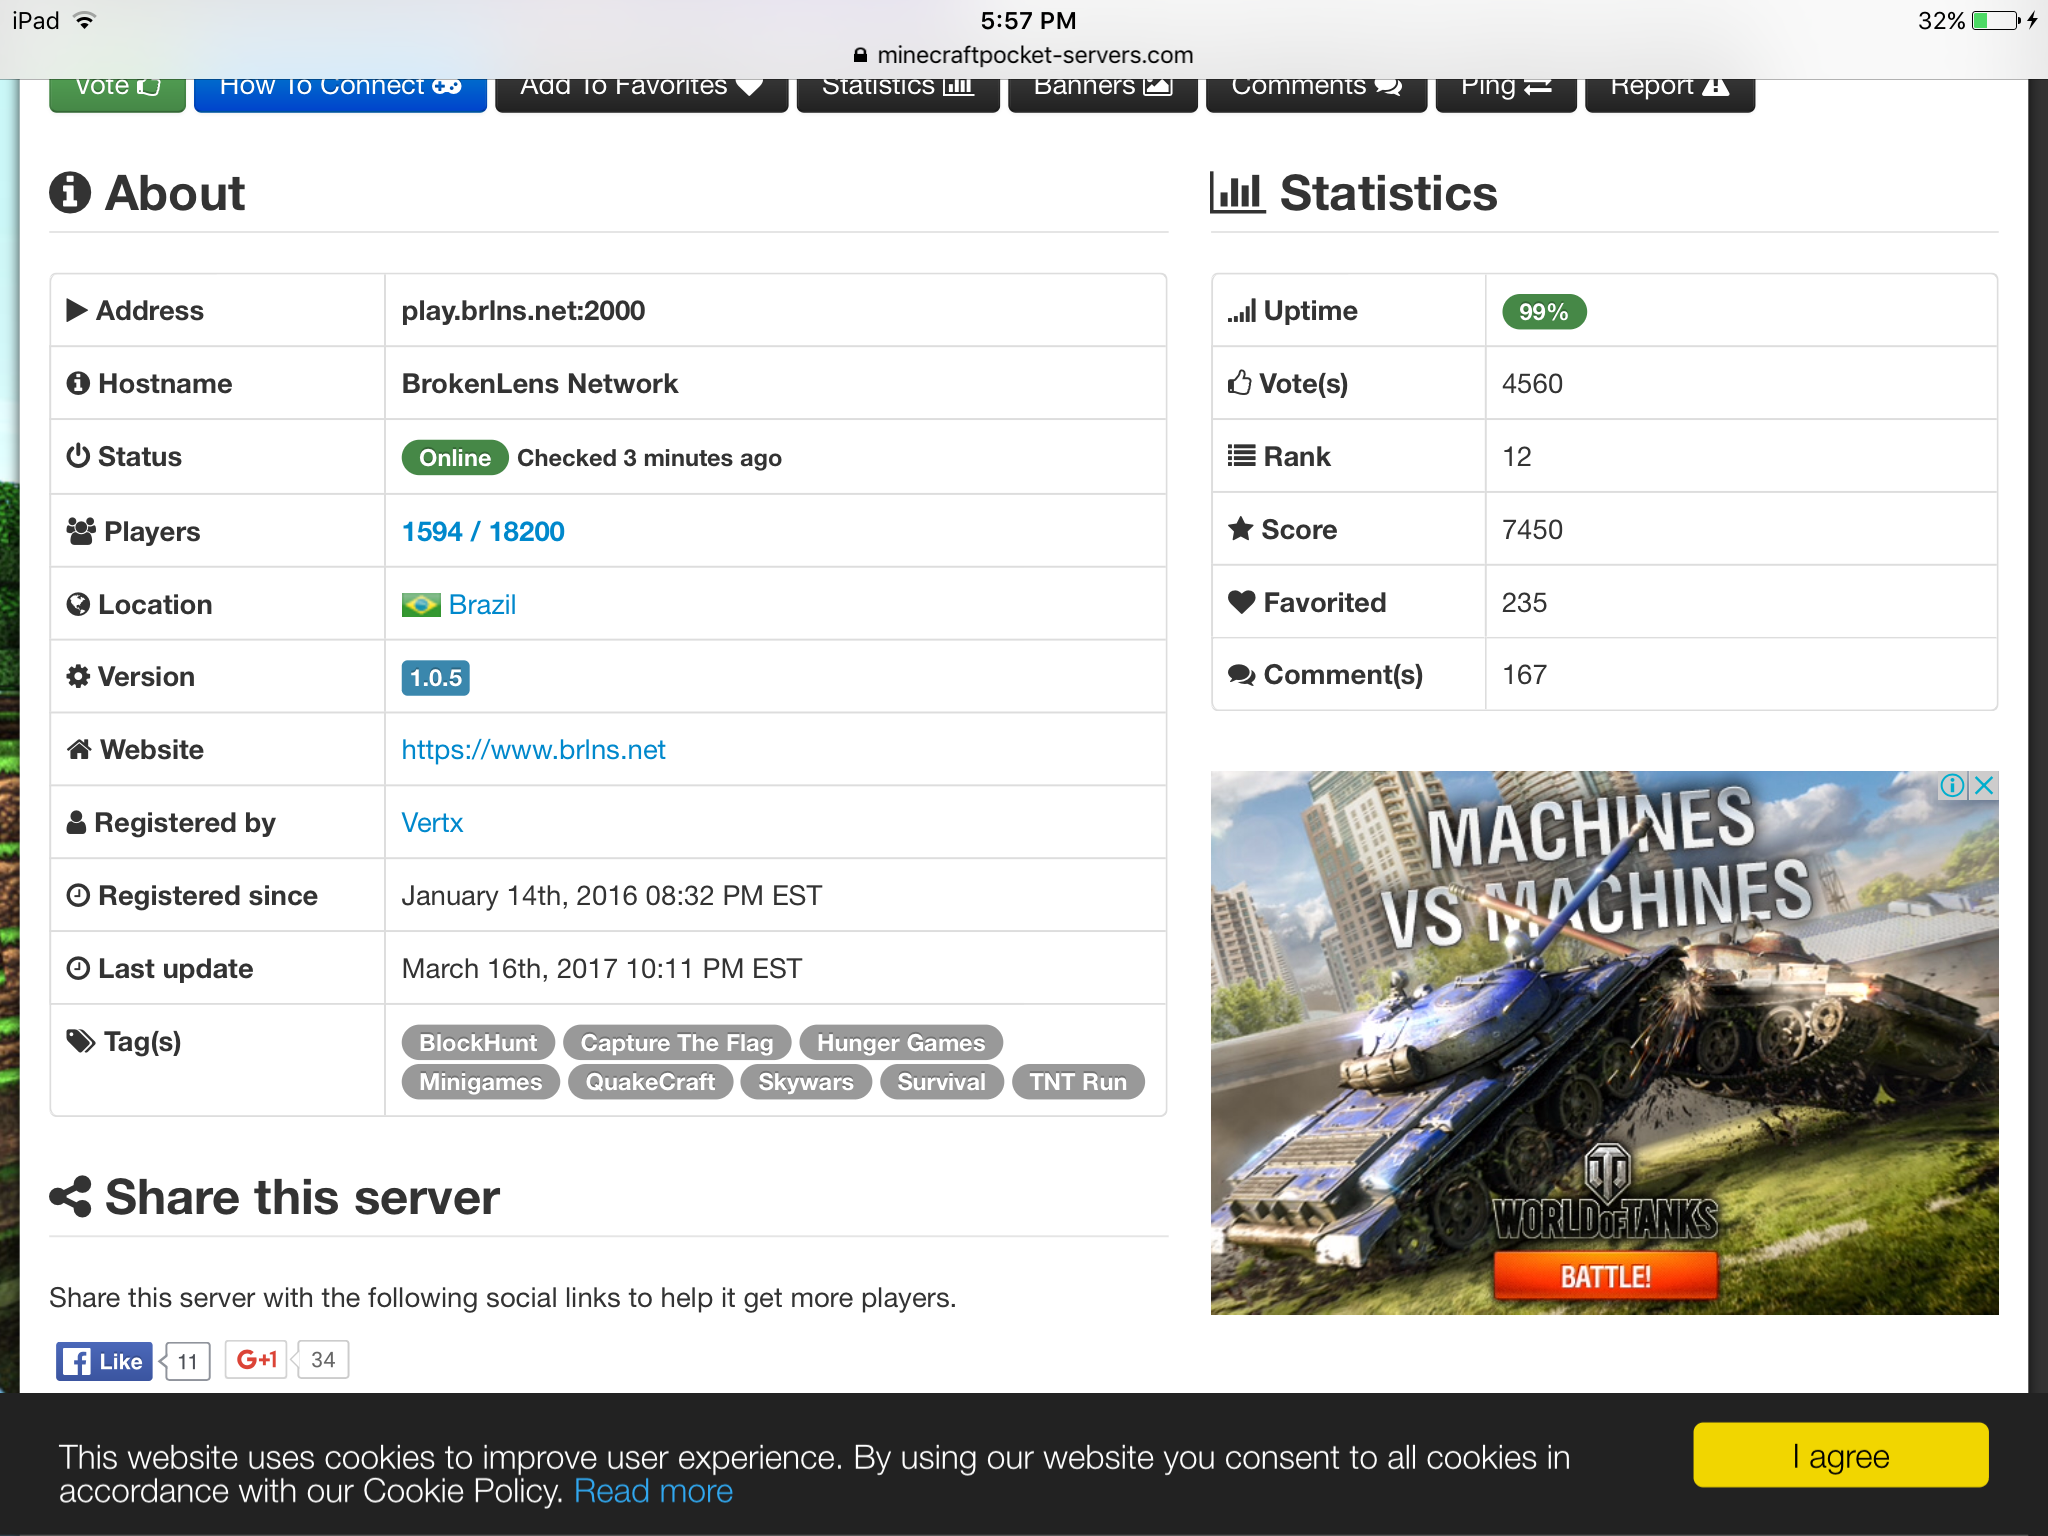Click the green Vote button

click(x=117, y=94)
